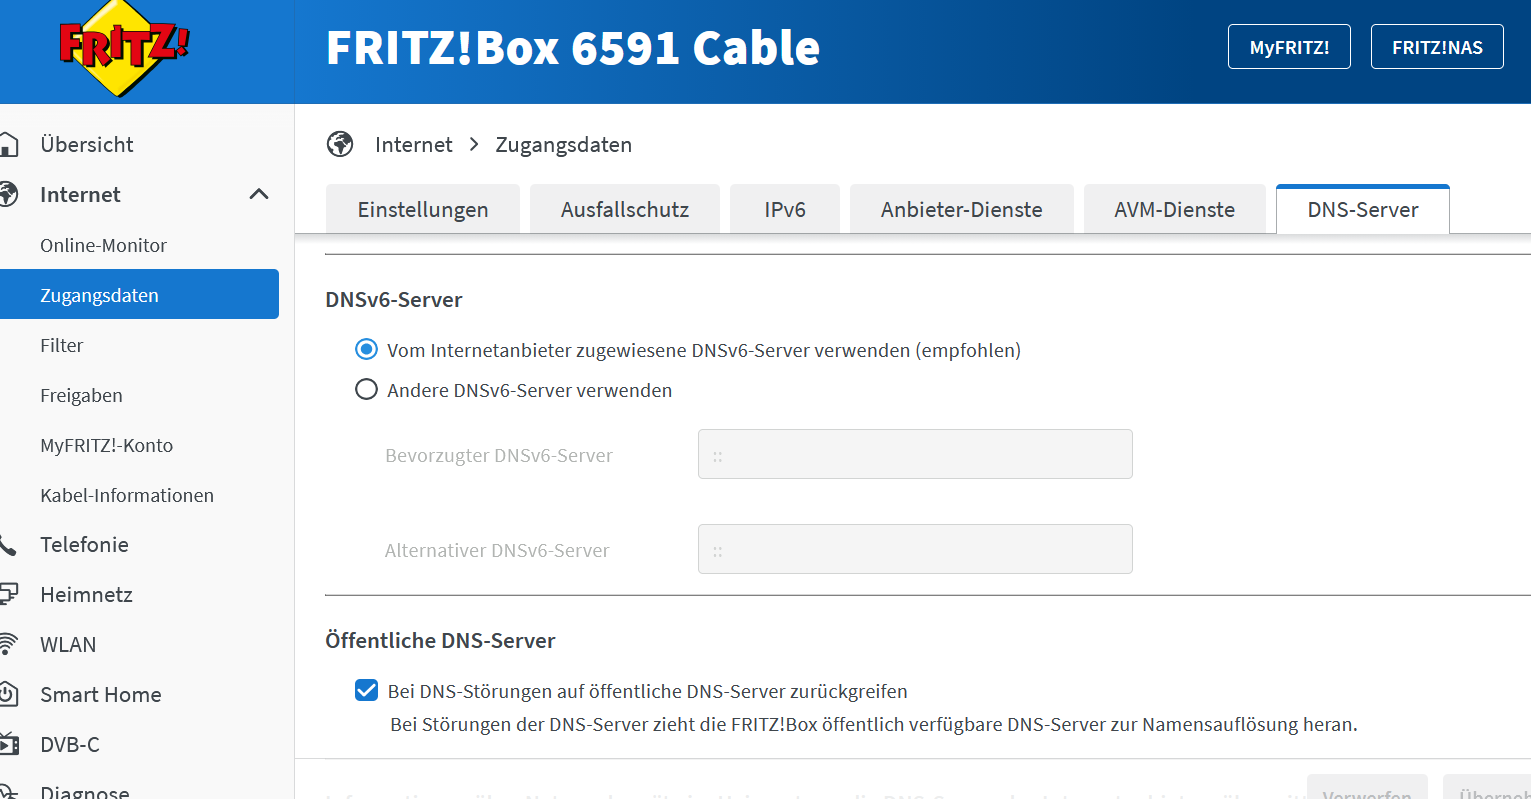Open FRITZ!NAS from the header
Screen dimensions: 1531x799
[x=1437, y=47]
